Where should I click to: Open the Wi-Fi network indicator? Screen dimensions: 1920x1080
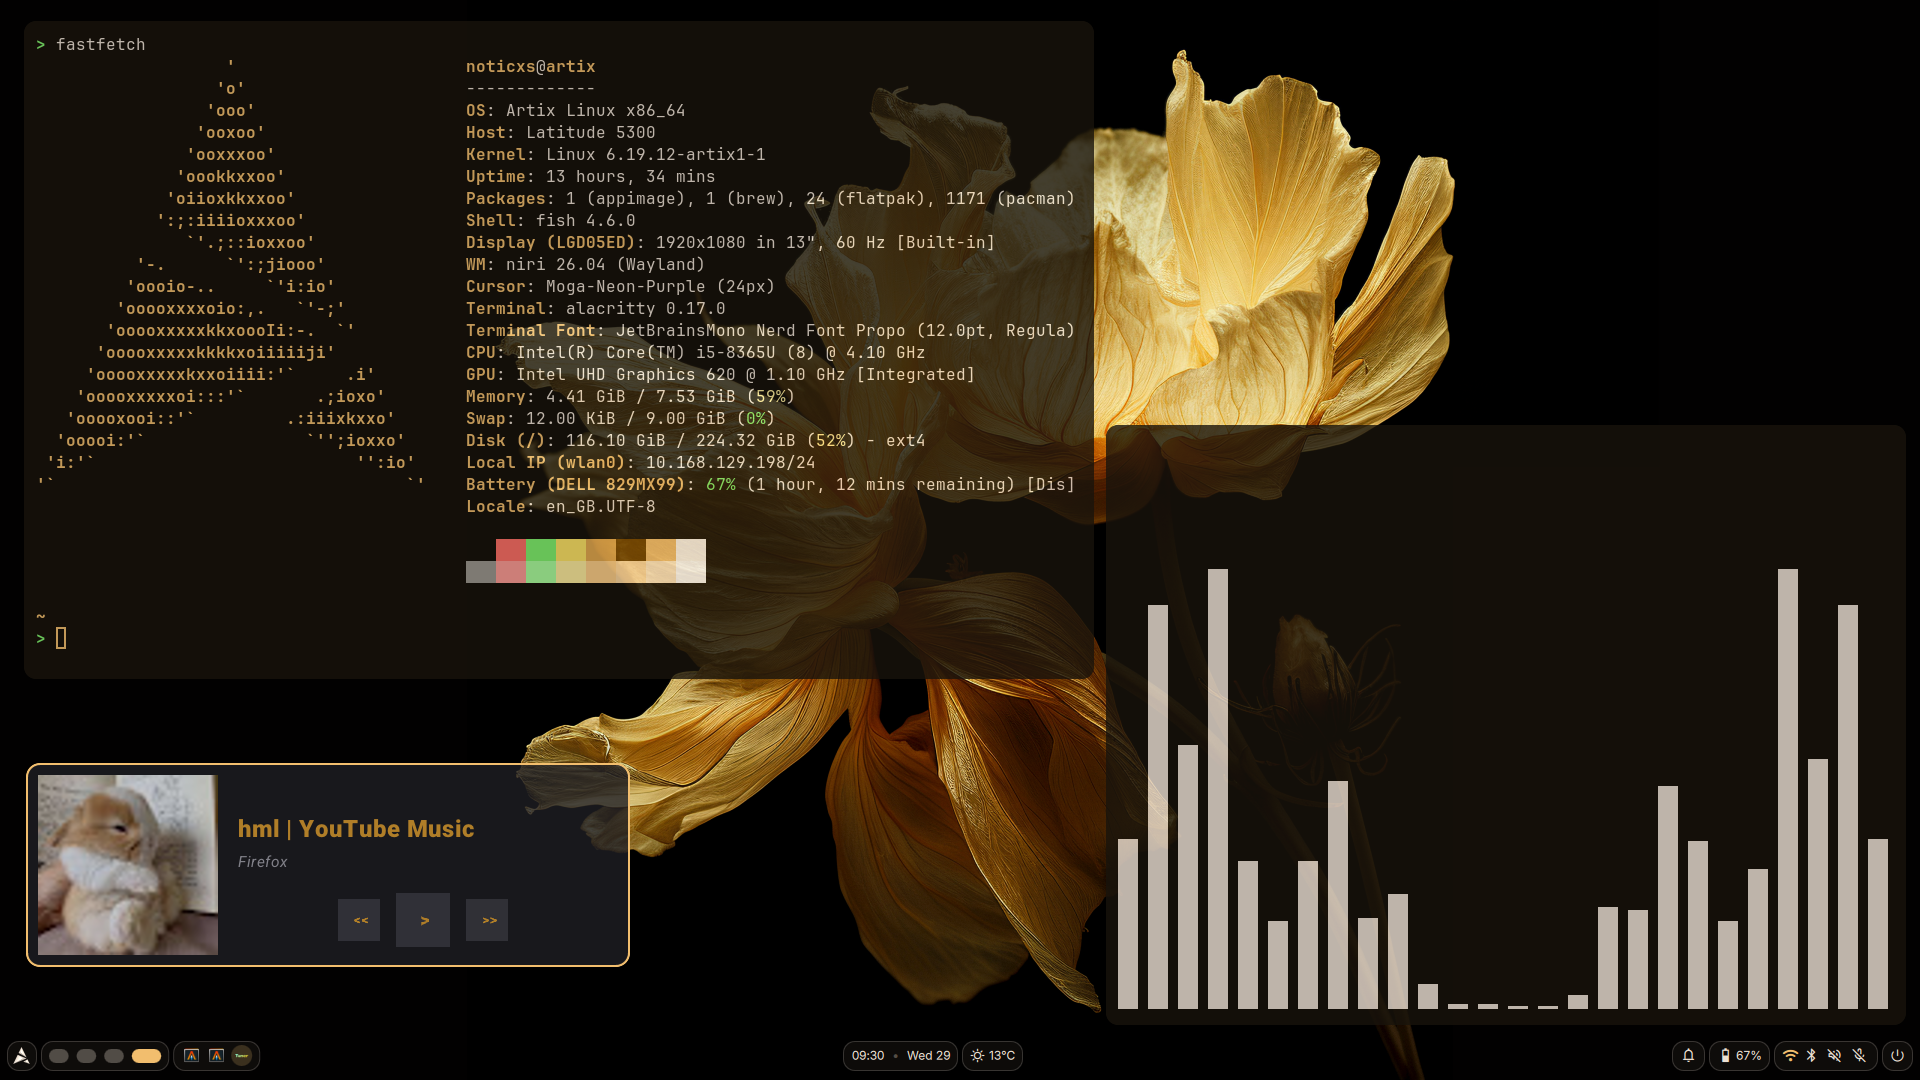1790,1055
